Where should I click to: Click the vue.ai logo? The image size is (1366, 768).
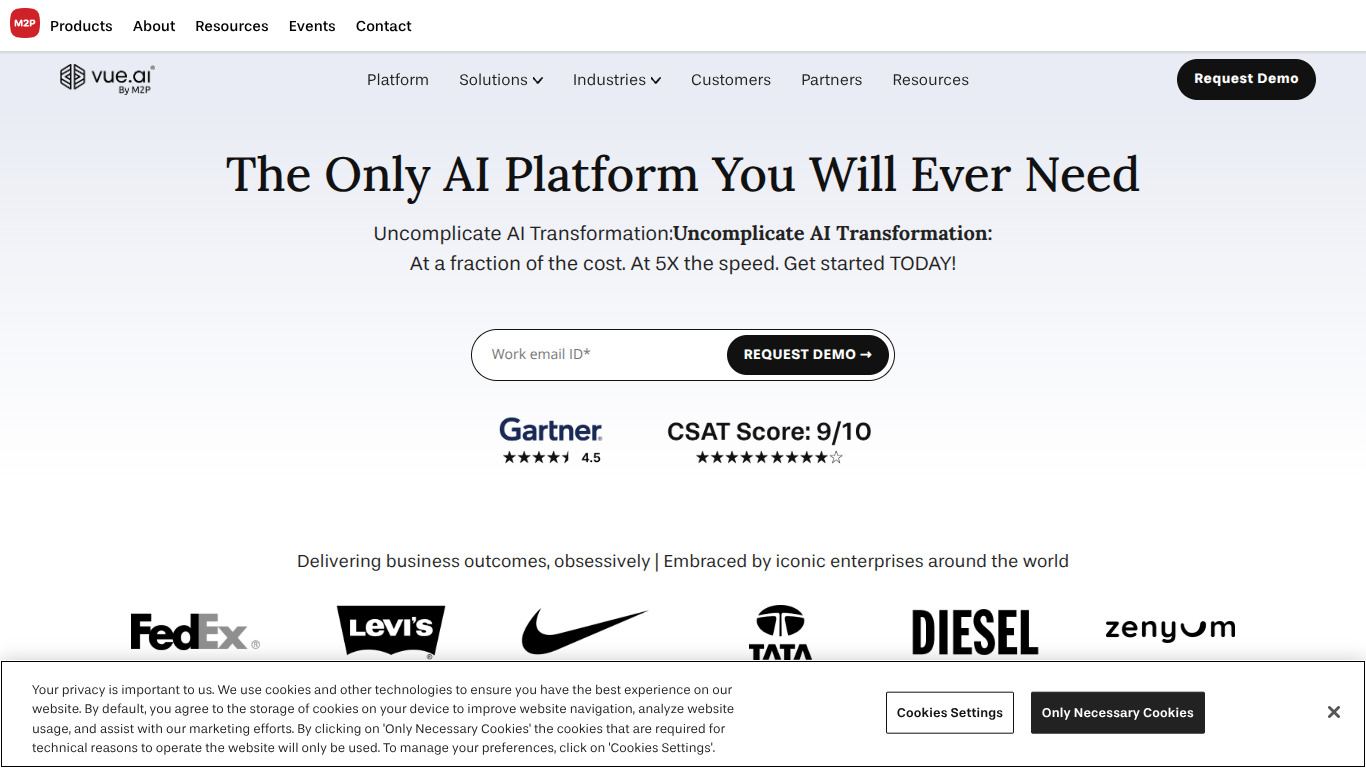(107, 78)
